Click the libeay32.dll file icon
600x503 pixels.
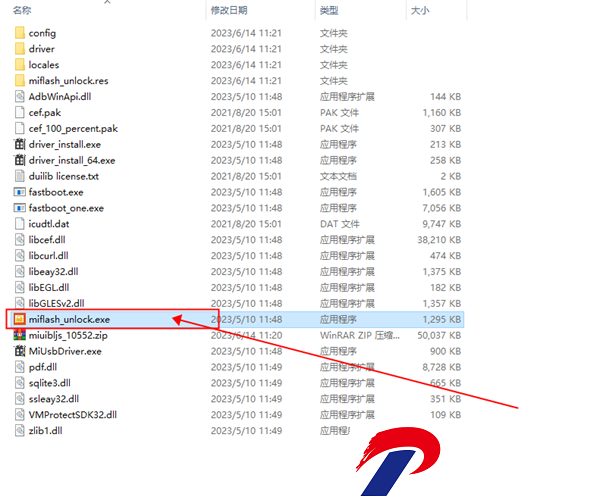point(20,272)
